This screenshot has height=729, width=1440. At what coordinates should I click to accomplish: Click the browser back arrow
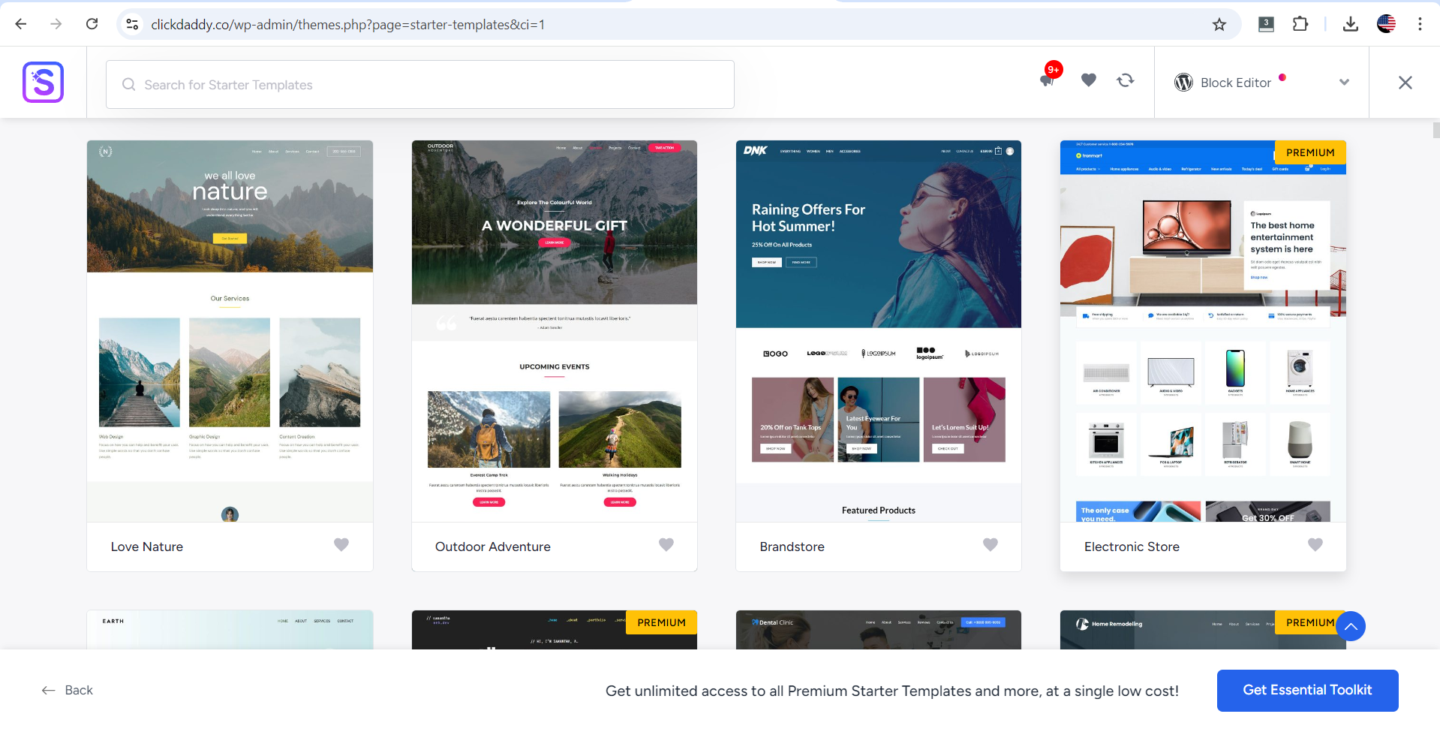click(21, 24)
